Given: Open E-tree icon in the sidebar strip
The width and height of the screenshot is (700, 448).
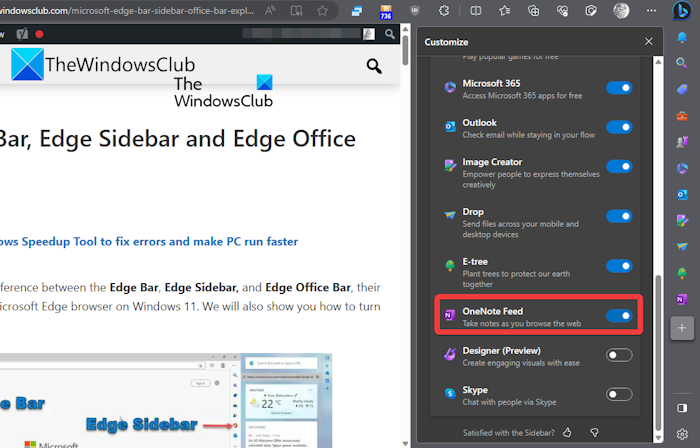Looking at the screenshot, I should coord(682,273).
